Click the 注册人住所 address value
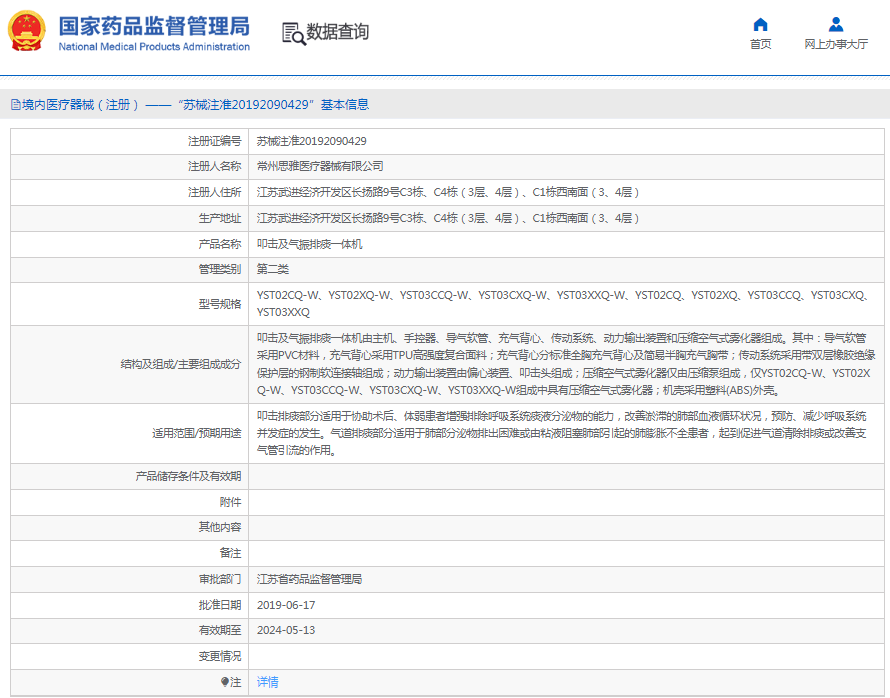 tap(448, 192)
